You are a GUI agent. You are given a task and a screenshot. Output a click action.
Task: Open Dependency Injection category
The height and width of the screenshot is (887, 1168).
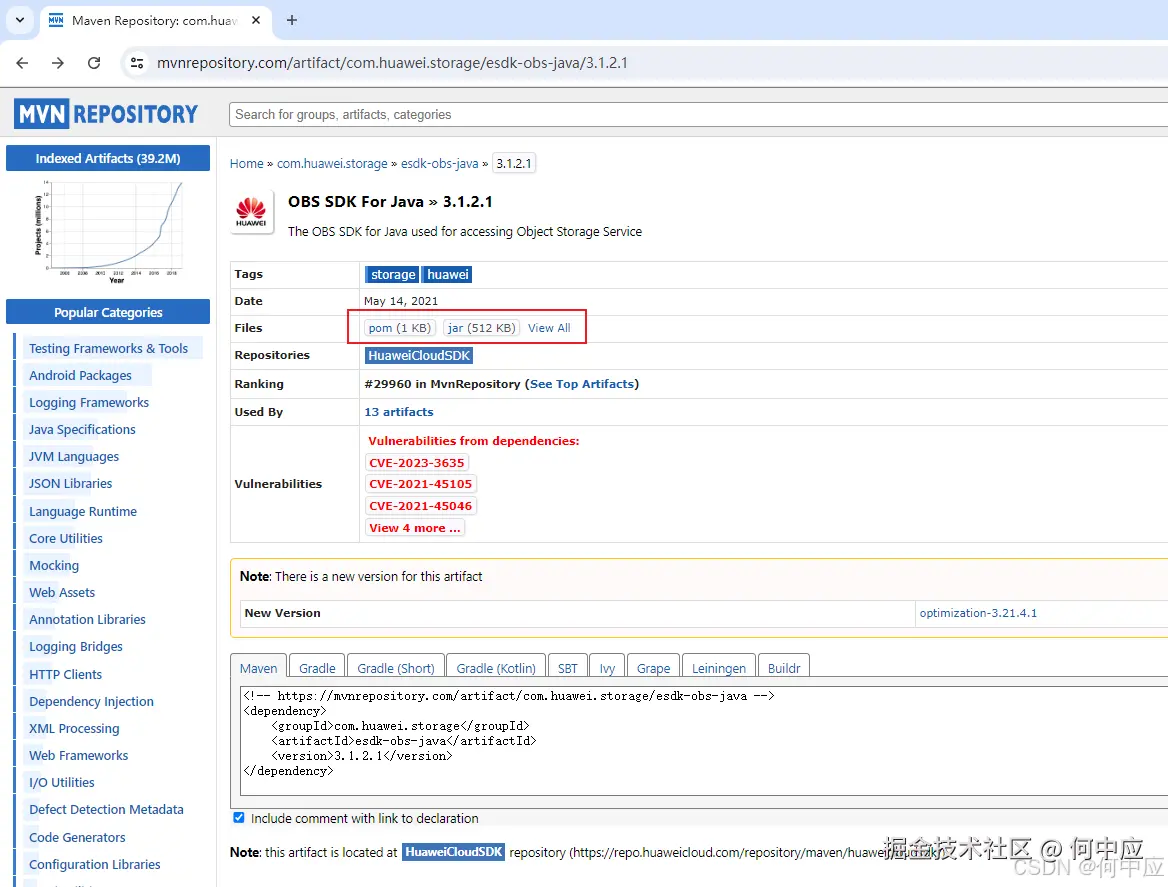[x=91, y=702]
